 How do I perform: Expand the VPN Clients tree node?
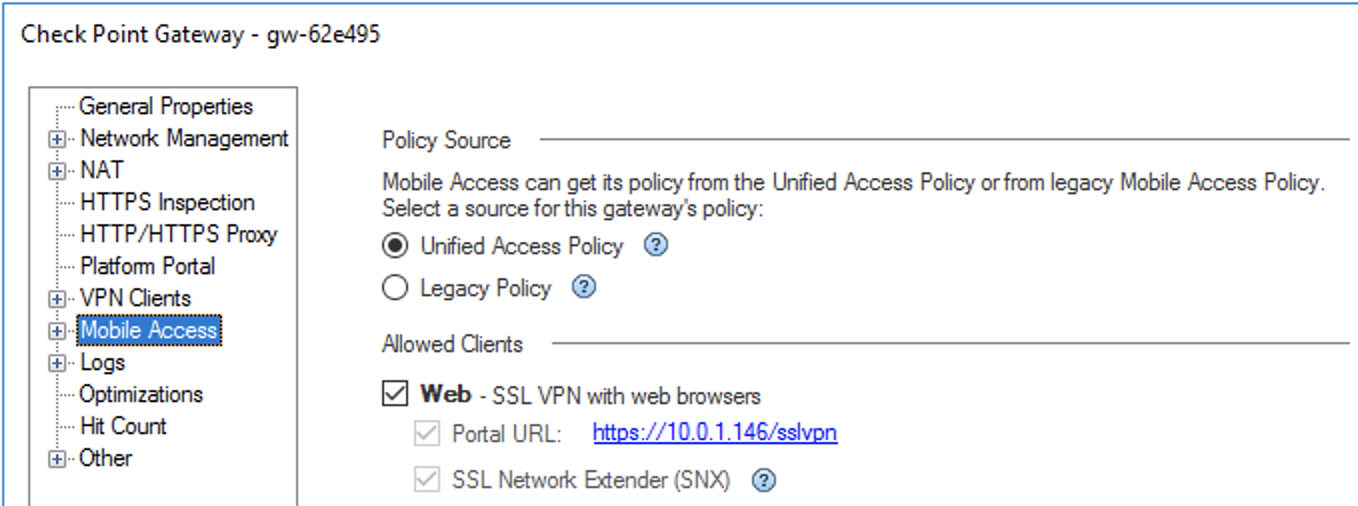(57, 299)
